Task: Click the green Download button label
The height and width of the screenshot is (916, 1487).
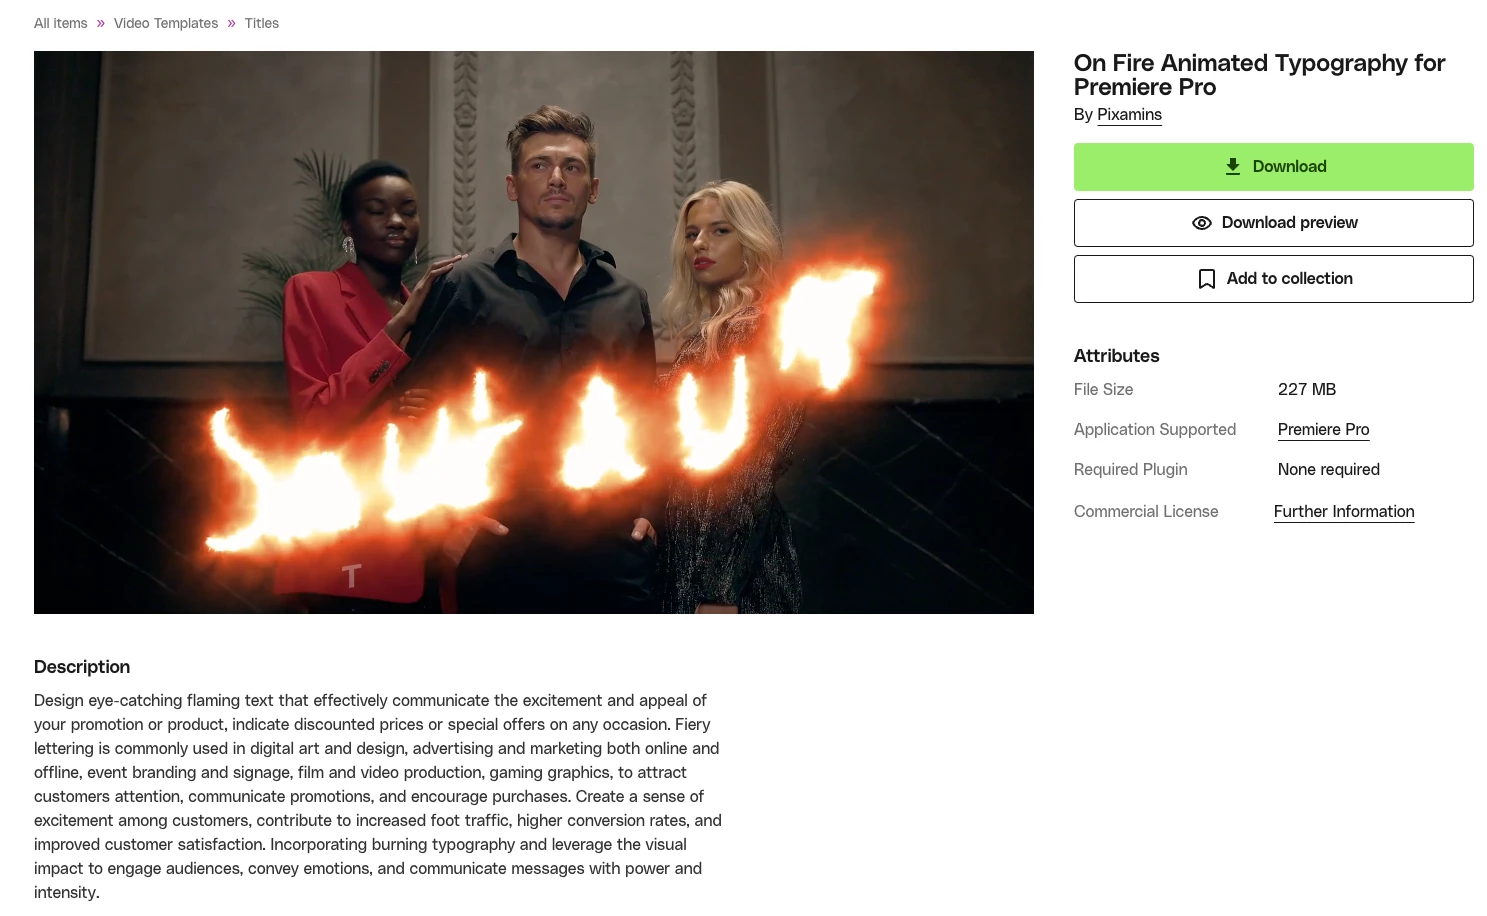Action: click(x=1289, y=167)
